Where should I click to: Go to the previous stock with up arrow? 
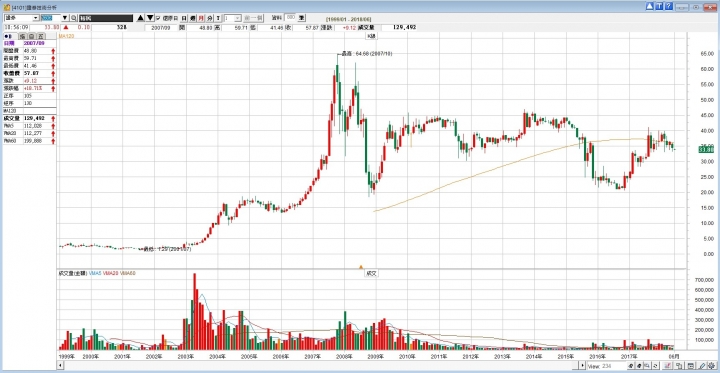pos(141,18)
